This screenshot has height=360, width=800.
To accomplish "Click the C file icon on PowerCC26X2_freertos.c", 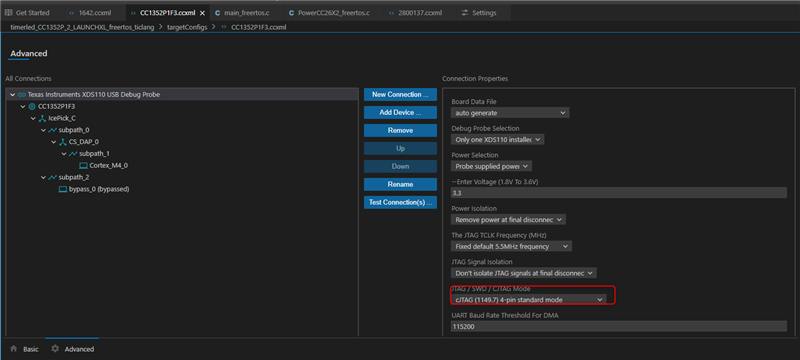I will (291, 13).
